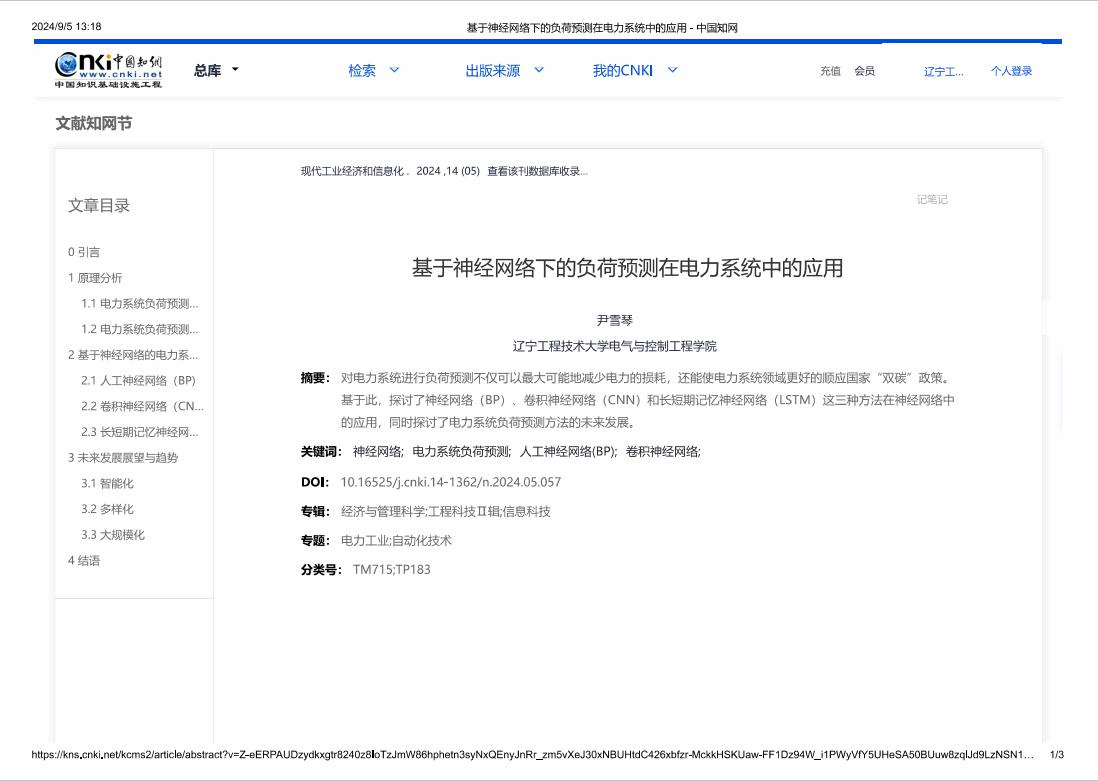Click author name 尹雪琴

[x=615, y=321]
